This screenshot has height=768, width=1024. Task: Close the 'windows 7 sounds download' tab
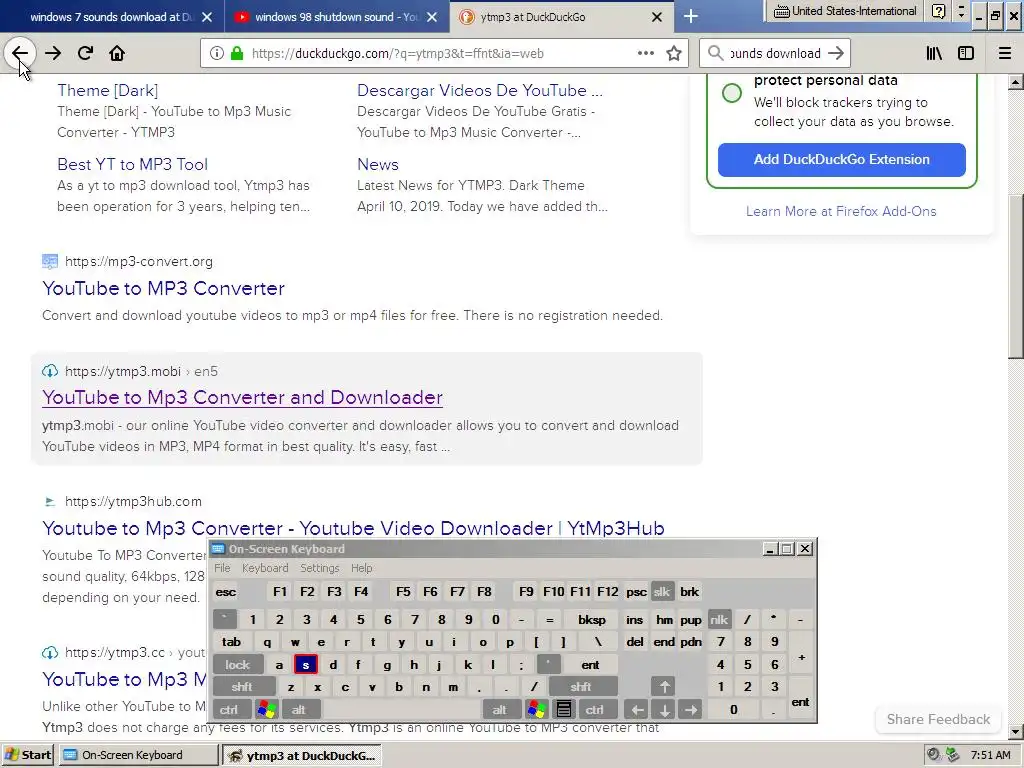click(x=207, y=17)
